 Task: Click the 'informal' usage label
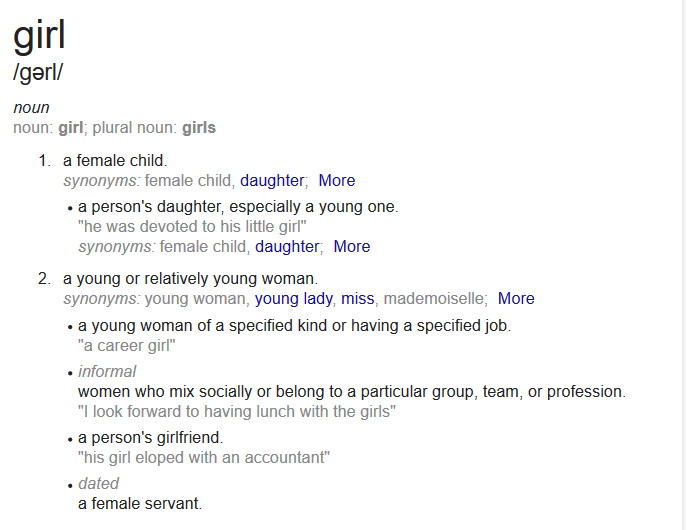tap(107, 372)
